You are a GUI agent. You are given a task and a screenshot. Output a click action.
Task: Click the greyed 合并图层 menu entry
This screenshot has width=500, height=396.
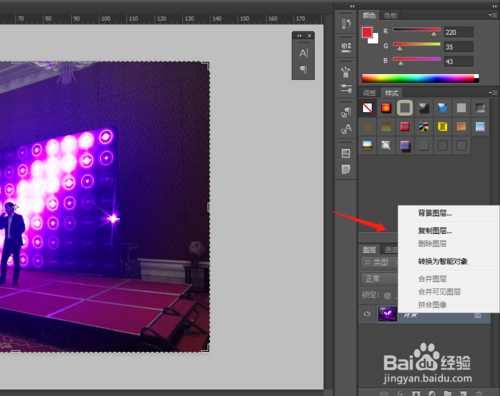[x=432, y=278]
